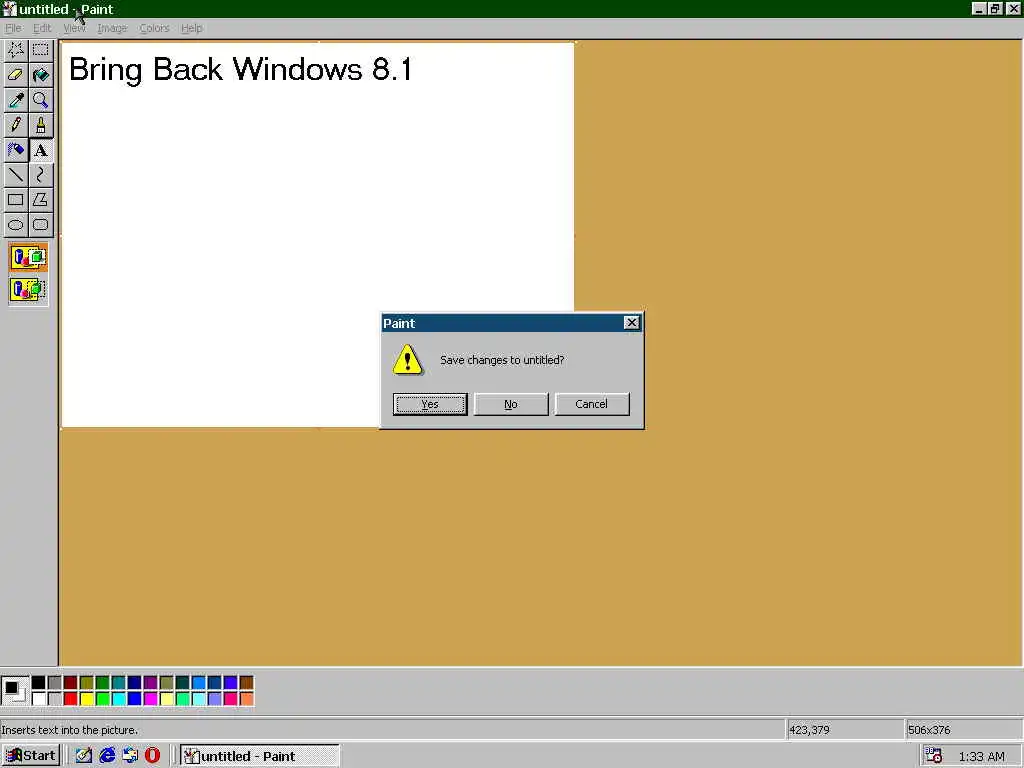Select the Polygon tool
The image size is (1024, 768).
coord(40,200)
